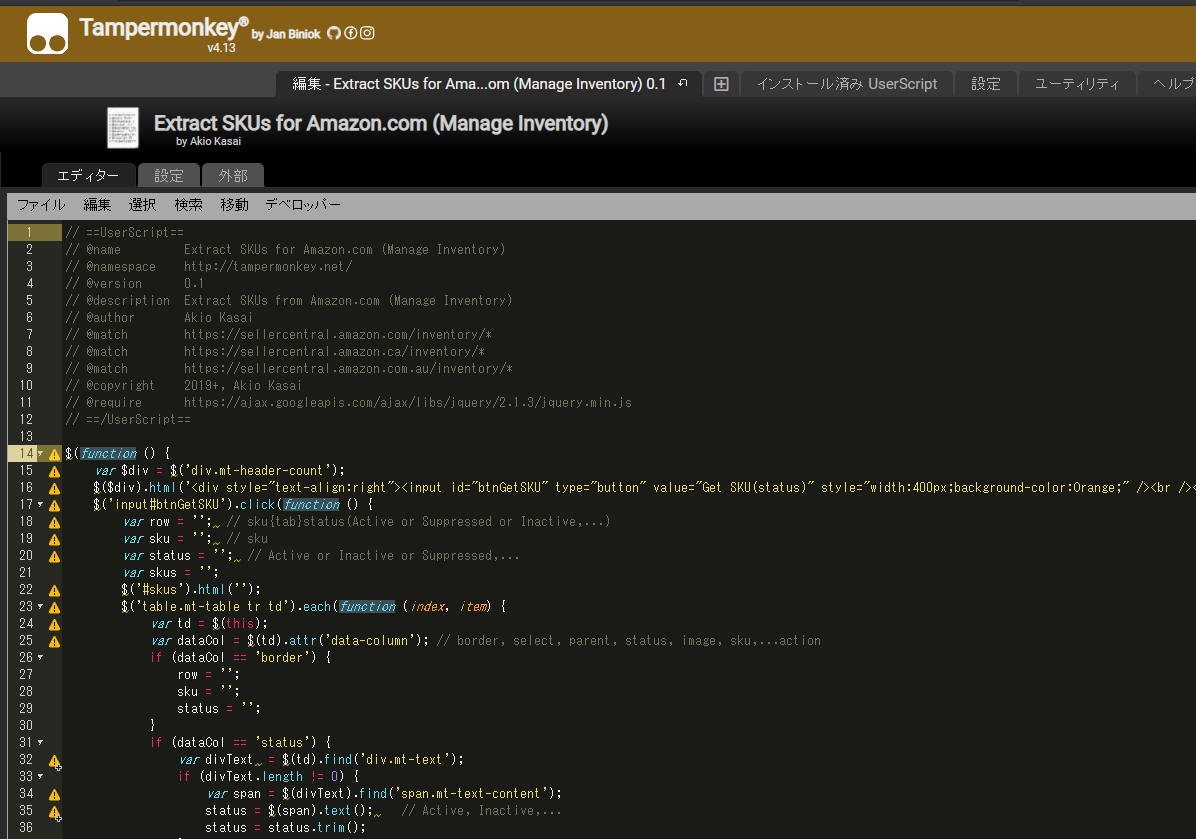The width and height of the screenshot is (1196, 839).
Task: Click the '// ==UserScript==' comment line
Action: click(124, 232)
